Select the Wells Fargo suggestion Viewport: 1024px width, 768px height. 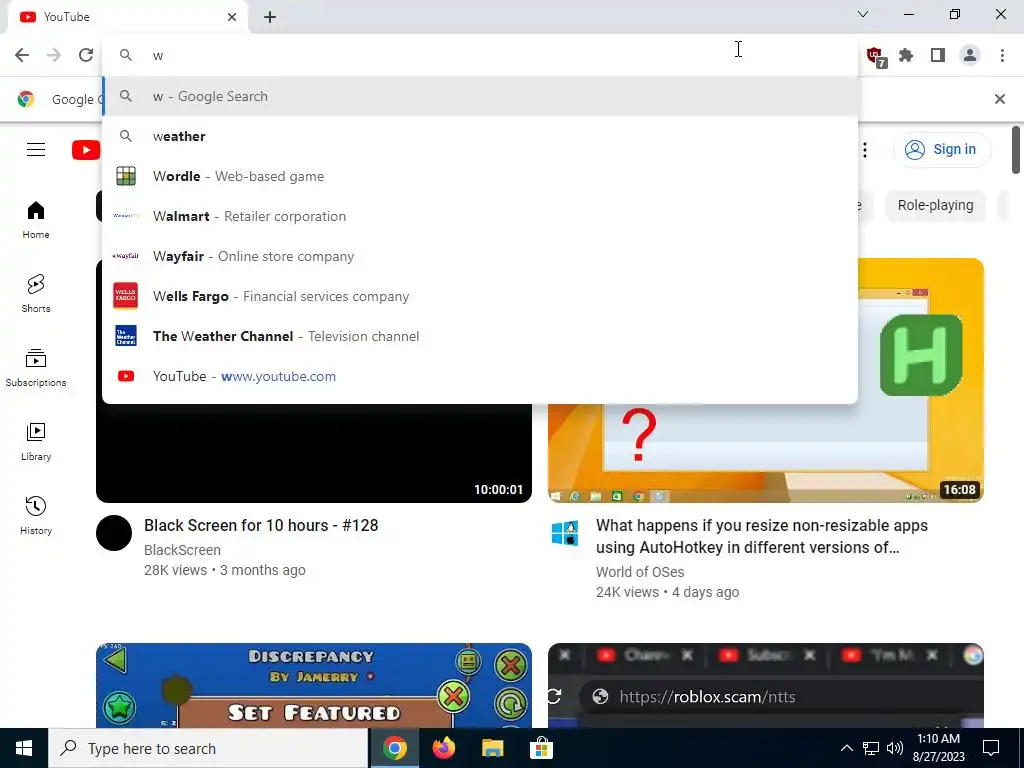pyautogui.click(x=480, y=296)
